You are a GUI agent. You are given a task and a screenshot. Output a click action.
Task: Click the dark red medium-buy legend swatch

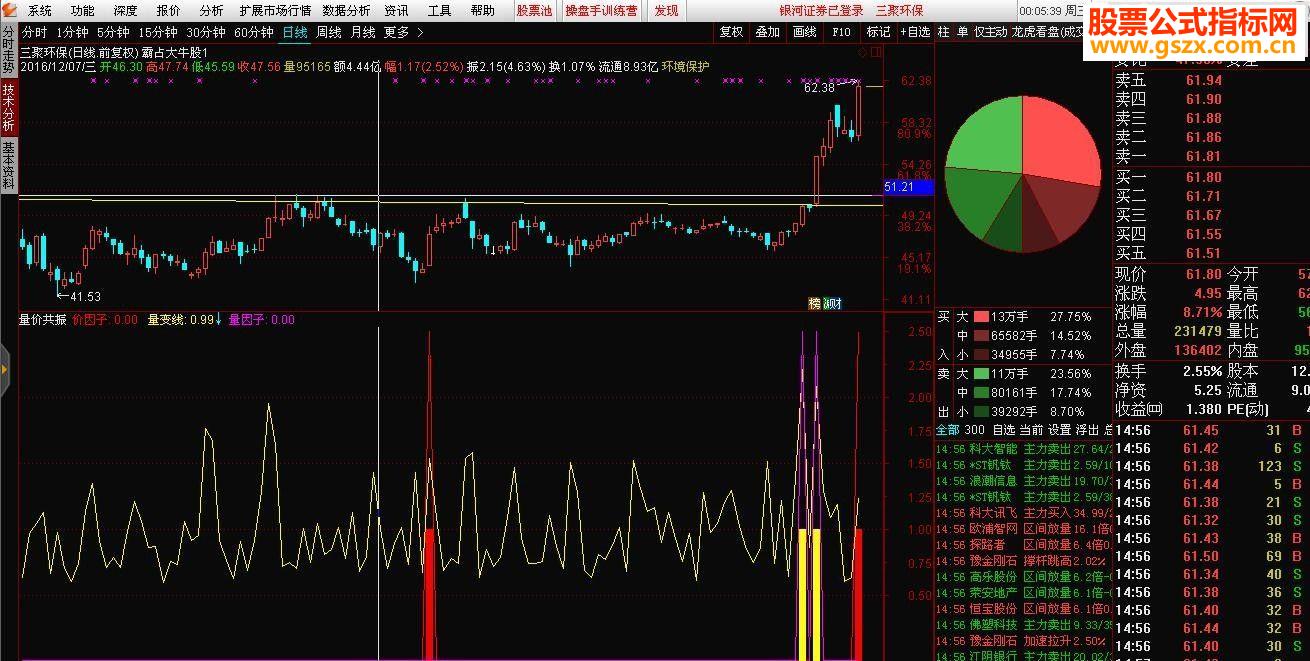981,336
